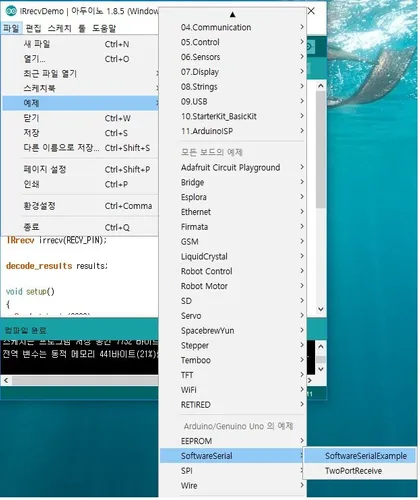This screenshot has width=420, height=500.
Task: Open Wire examples submenu
Action: pyautogui.click(x=233, y=485)
